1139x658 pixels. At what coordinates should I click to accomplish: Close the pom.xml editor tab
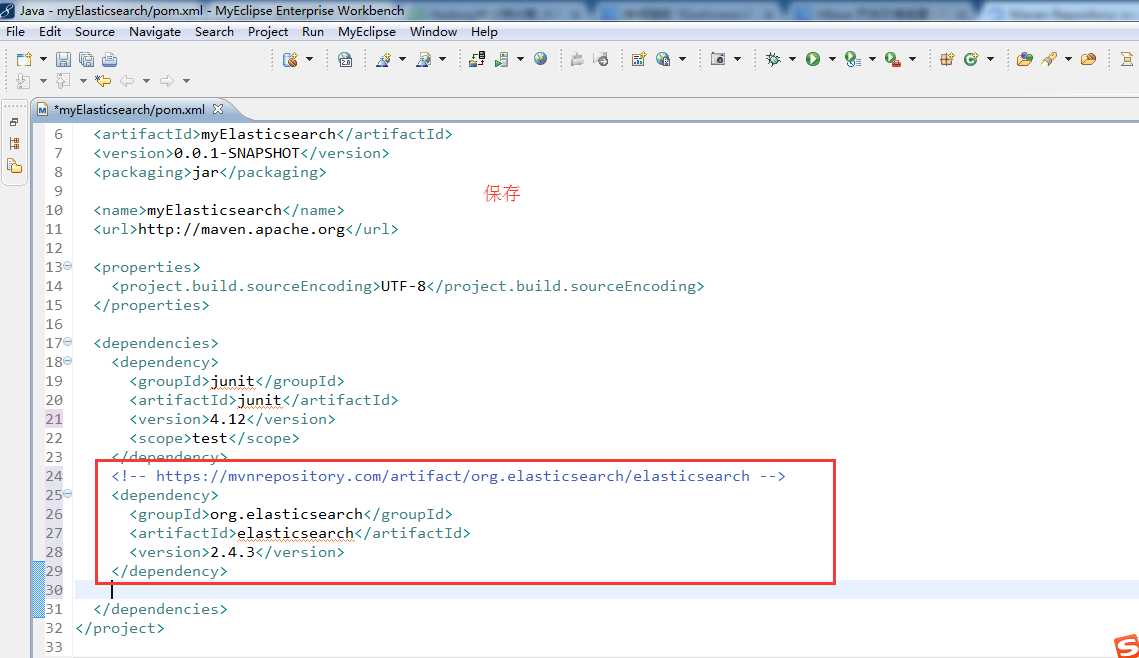[218, 109]
